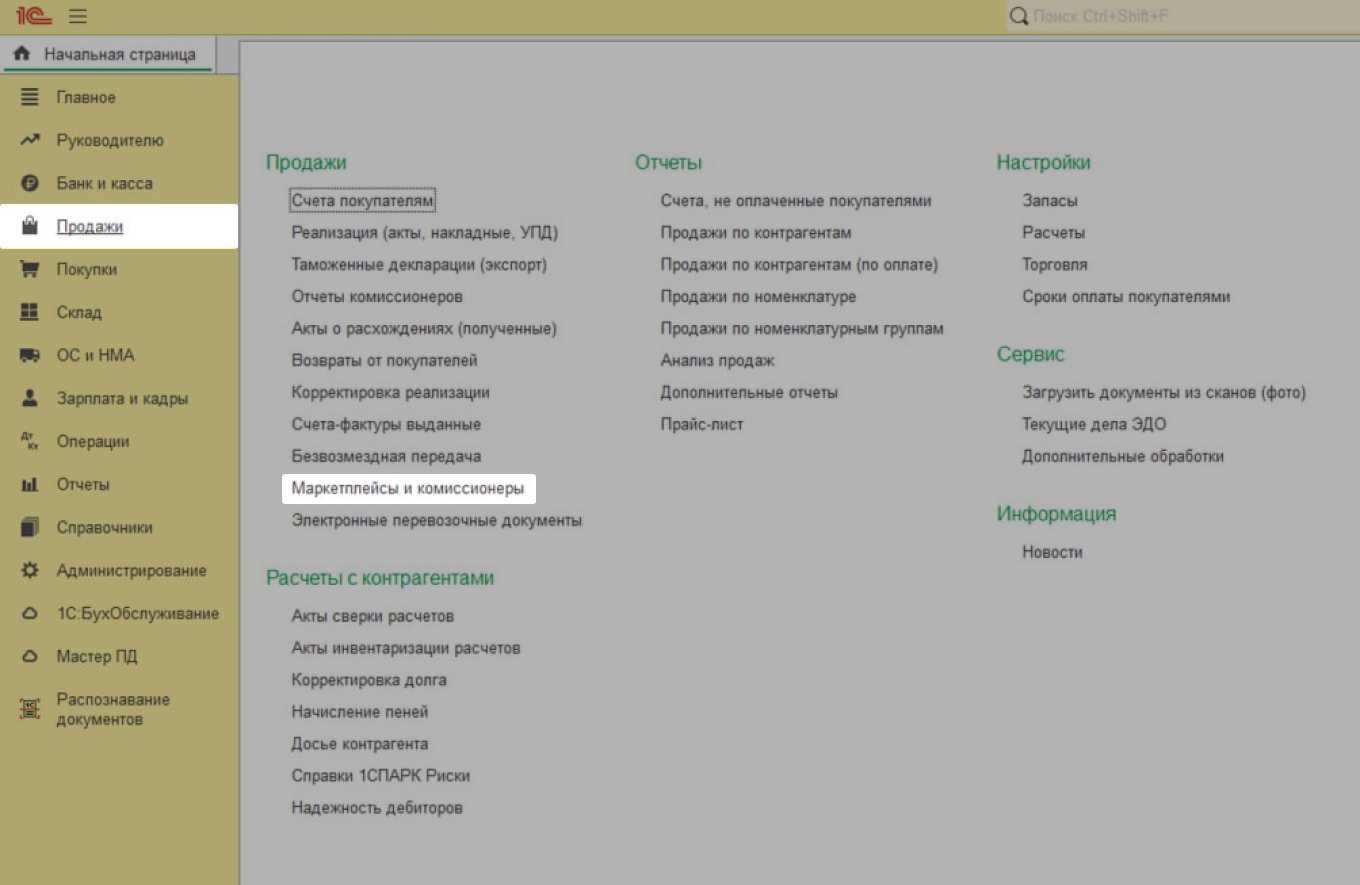Open Отчеты комиссионеров

377,297
